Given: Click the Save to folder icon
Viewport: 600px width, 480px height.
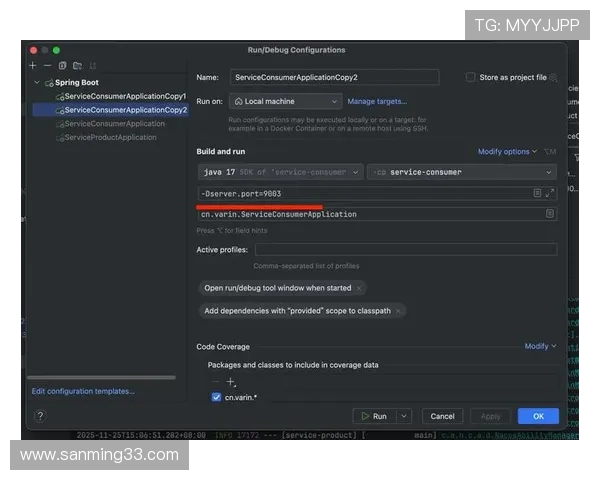Looking at the screenshot, I should [77, 65].
